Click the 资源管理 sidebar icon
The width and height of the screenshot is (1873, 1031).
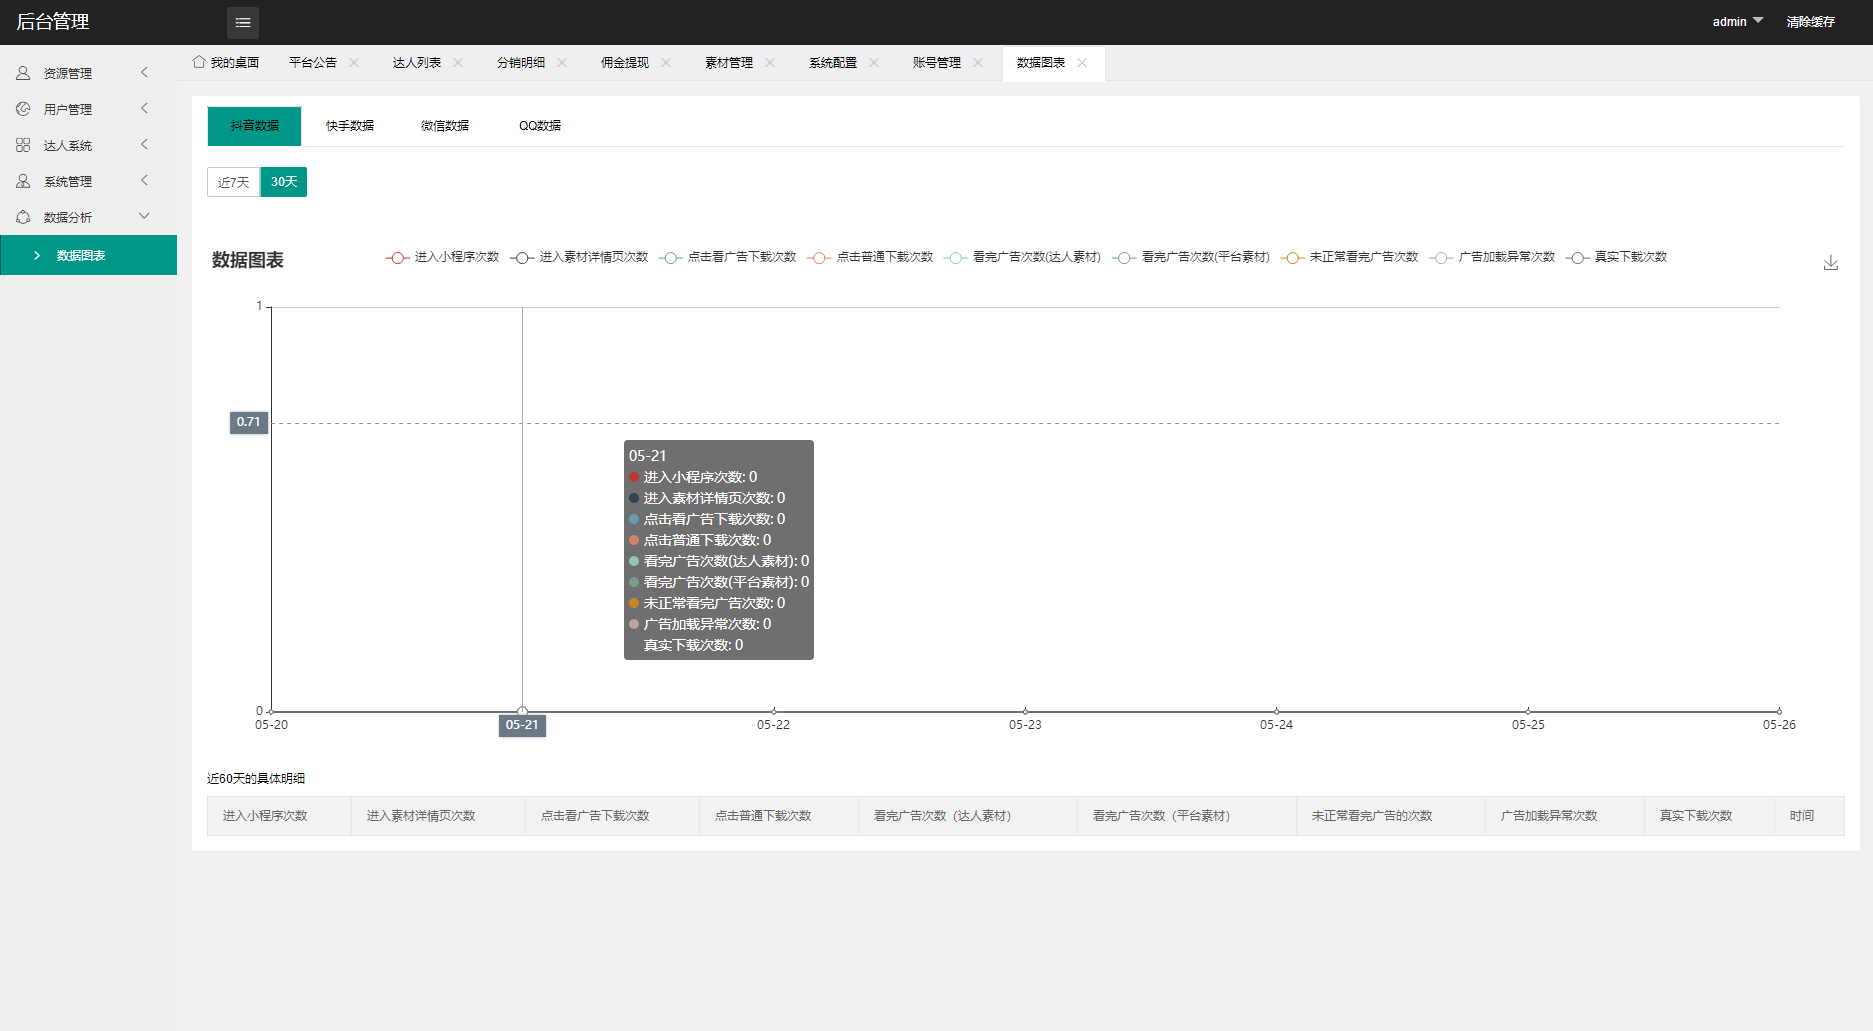coord(23,72)
